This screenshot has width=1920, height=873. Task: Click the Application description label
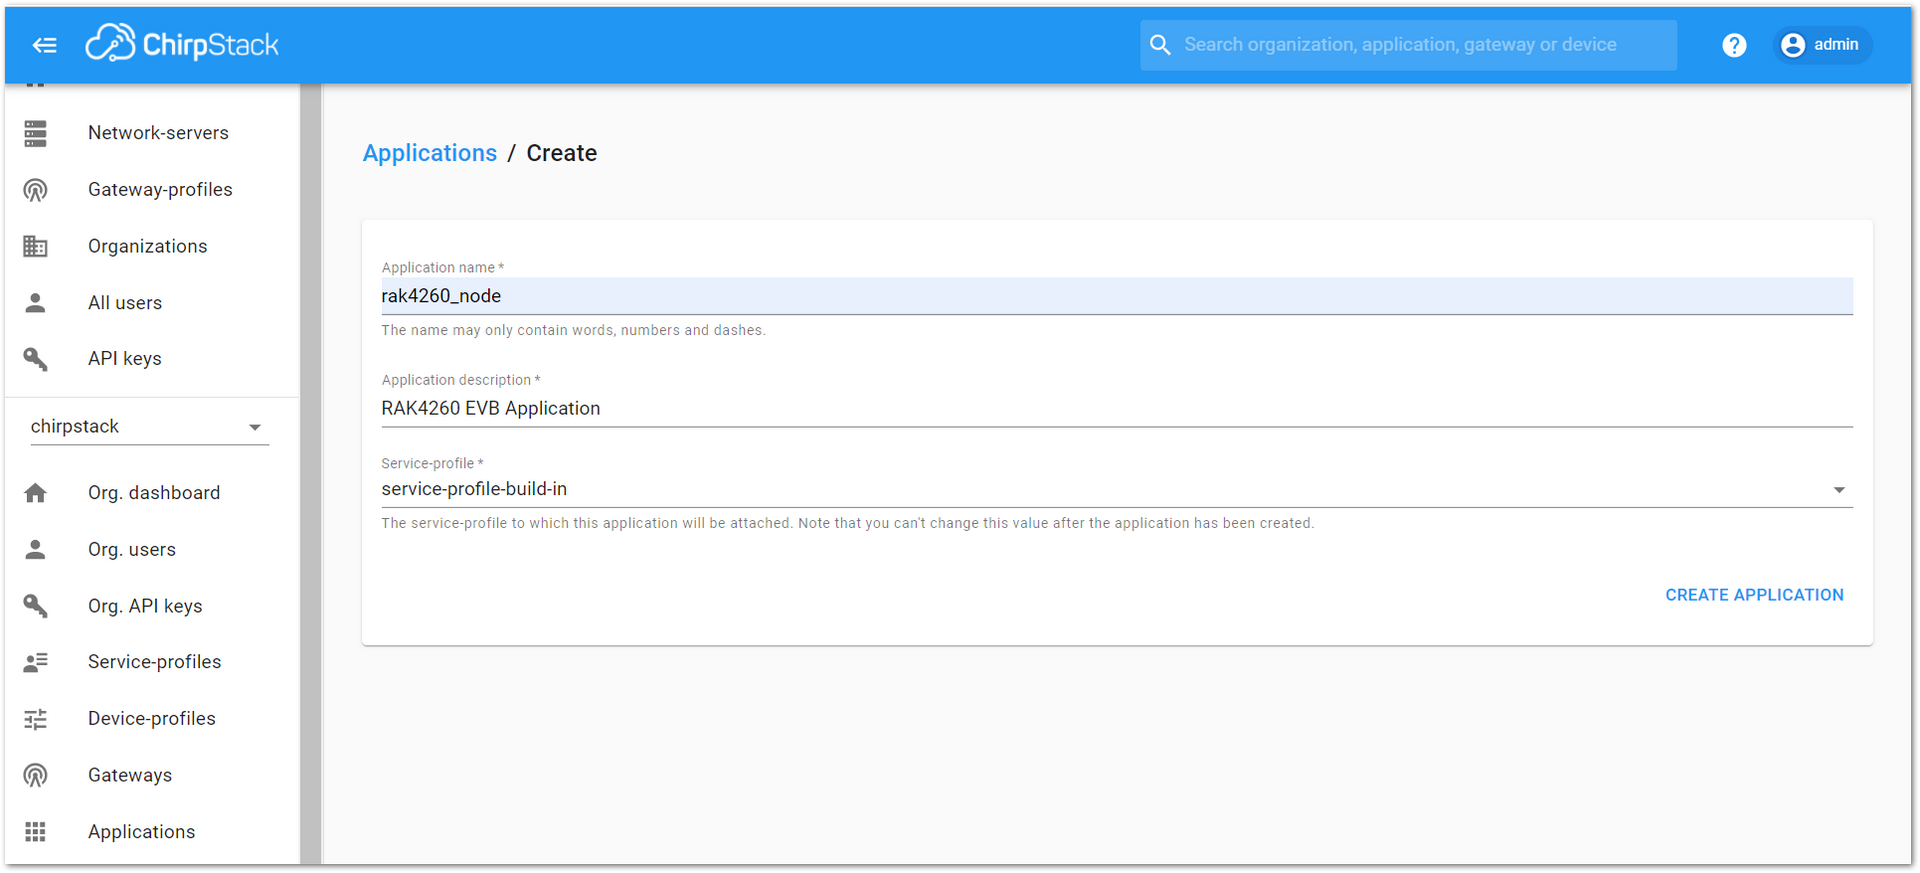click(x=460, y=380)
